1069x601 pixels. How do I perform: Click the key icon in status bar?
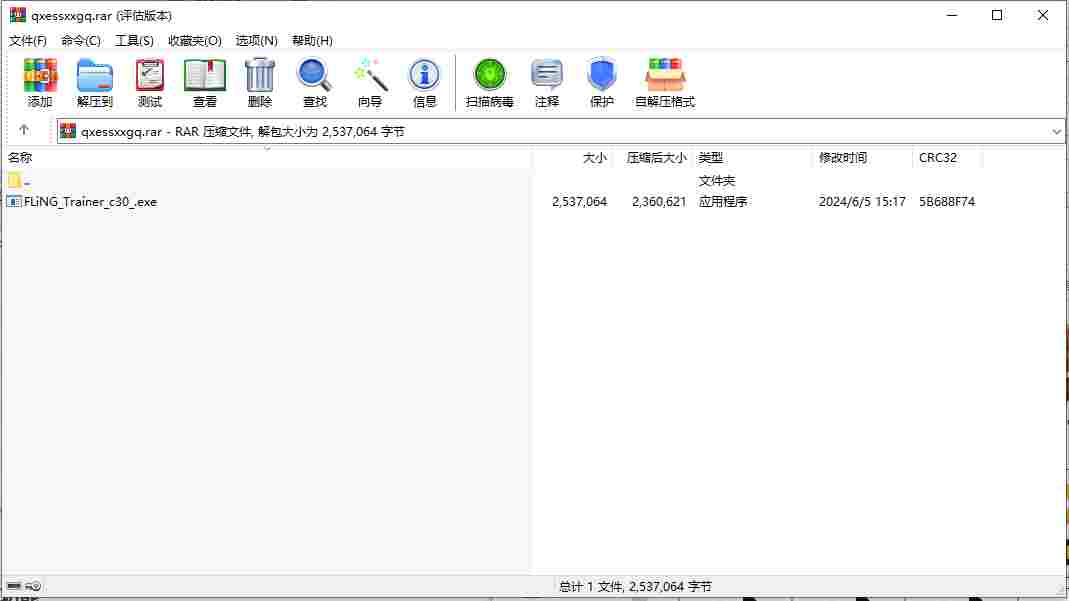[x=33, y=586]
